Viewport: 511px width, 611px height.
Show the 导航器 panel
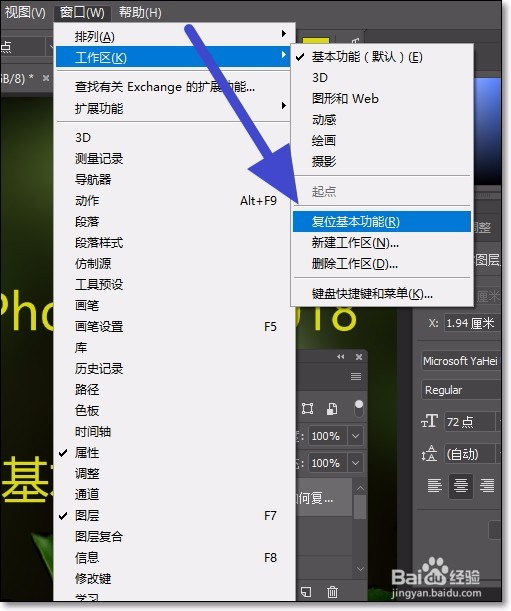(x=174, y=180)
